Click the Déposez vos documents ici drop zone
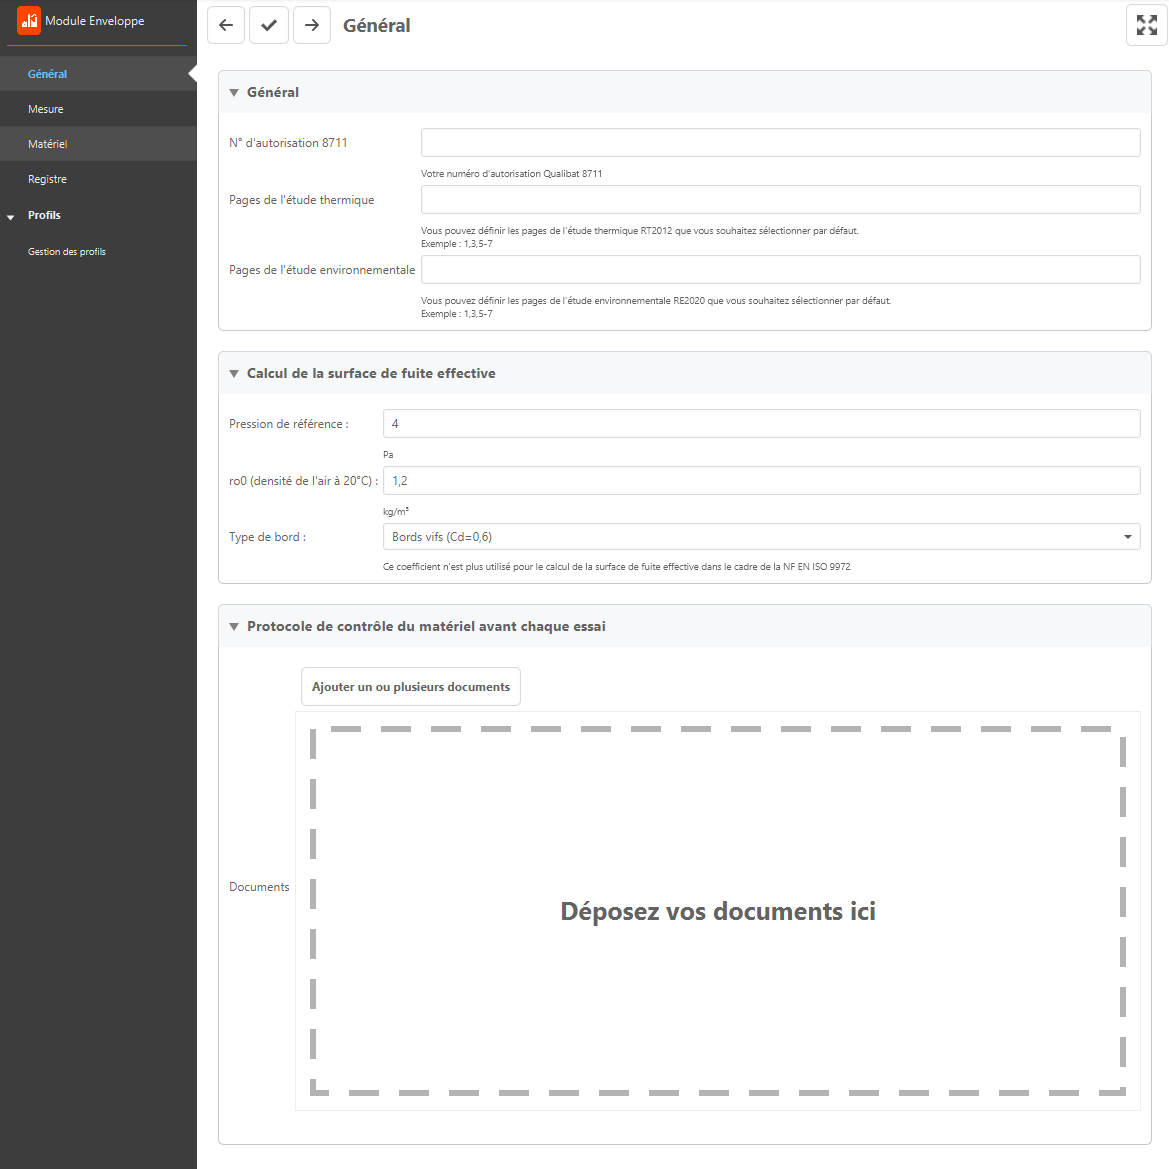This screenshot has height=1169, width=1169. [x=718, y=911]
